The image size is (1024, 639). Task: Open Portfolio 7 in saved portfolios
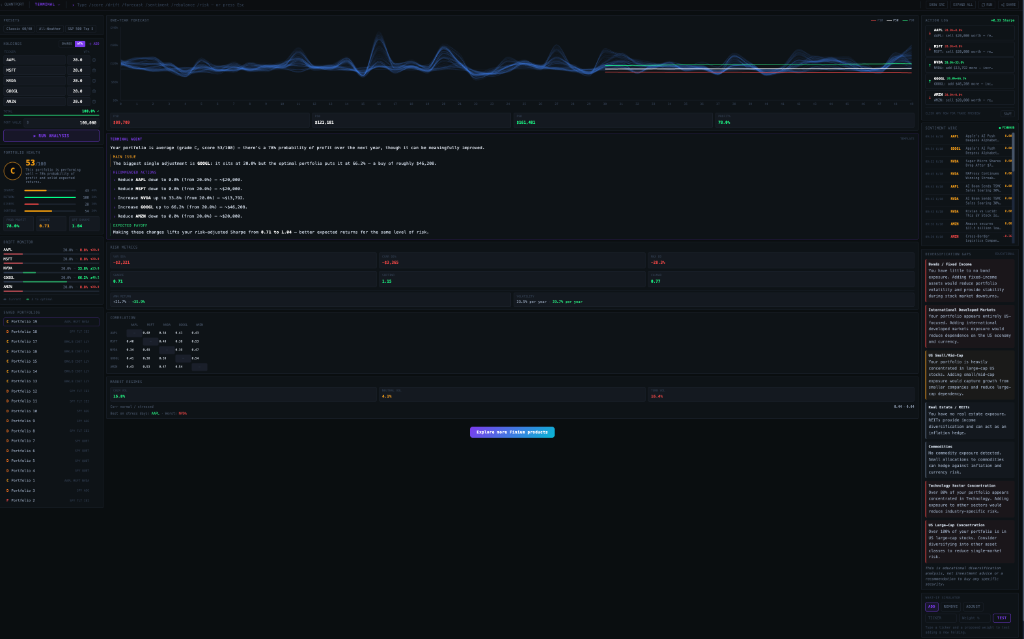pos(52,440)
